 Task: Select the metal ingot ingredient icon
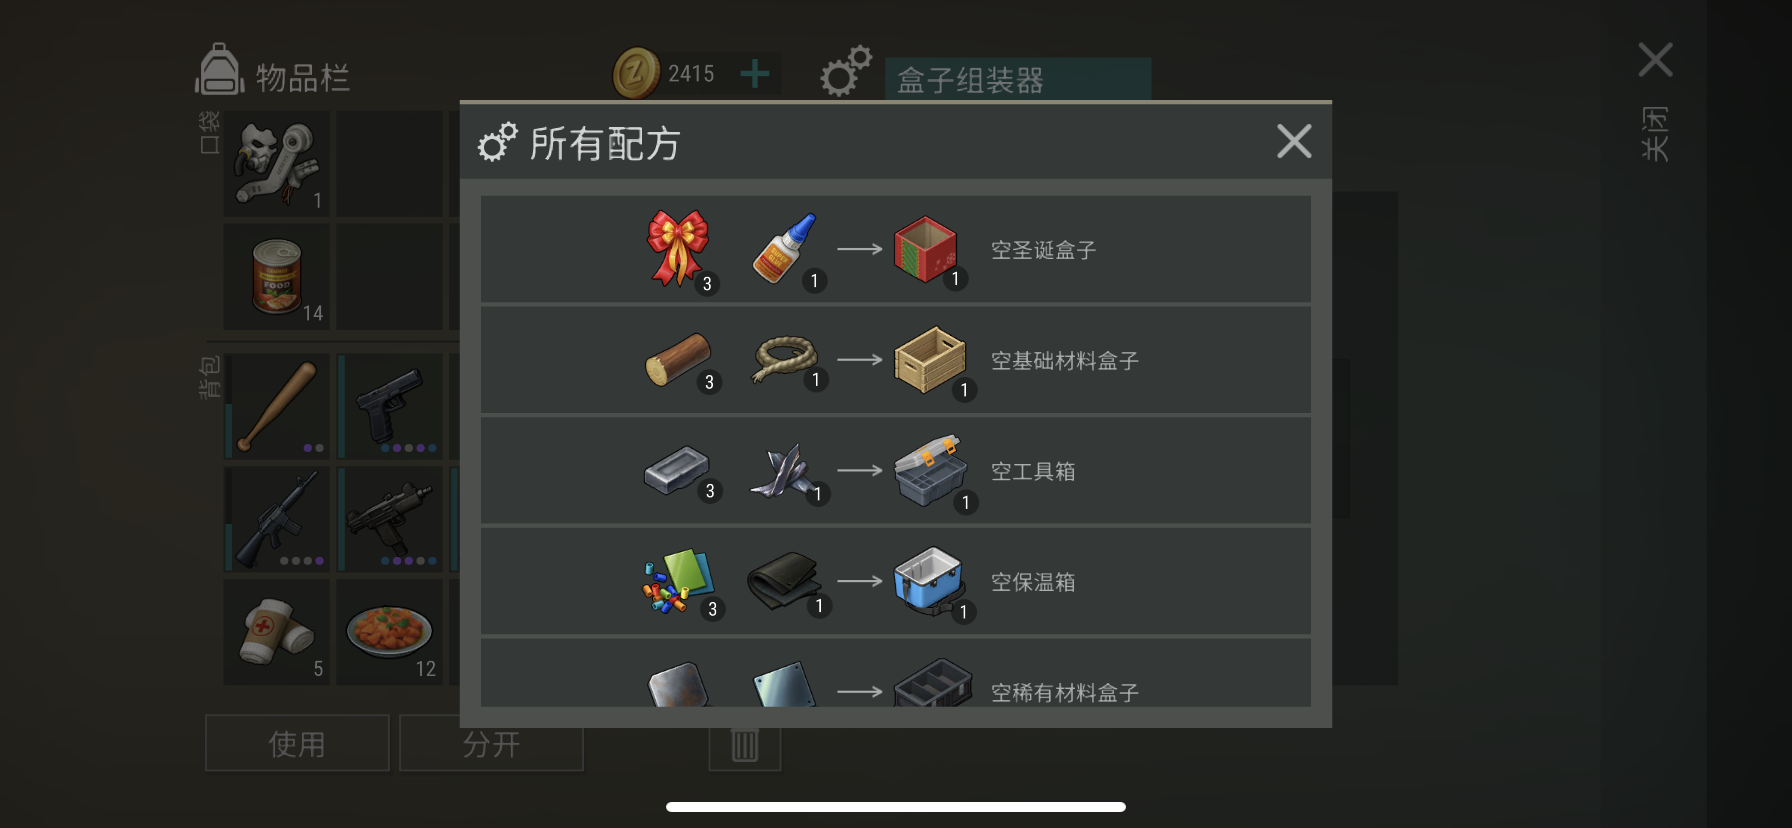click(x=677, y=470)
